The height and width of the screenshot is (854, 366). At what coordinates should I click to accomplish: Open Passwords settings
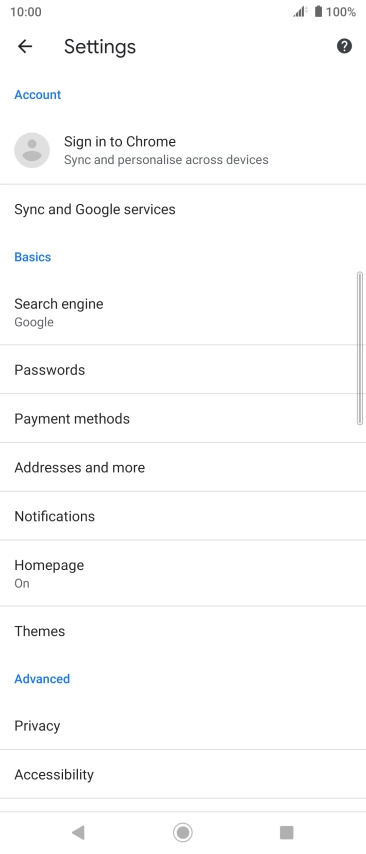point(183,369)
